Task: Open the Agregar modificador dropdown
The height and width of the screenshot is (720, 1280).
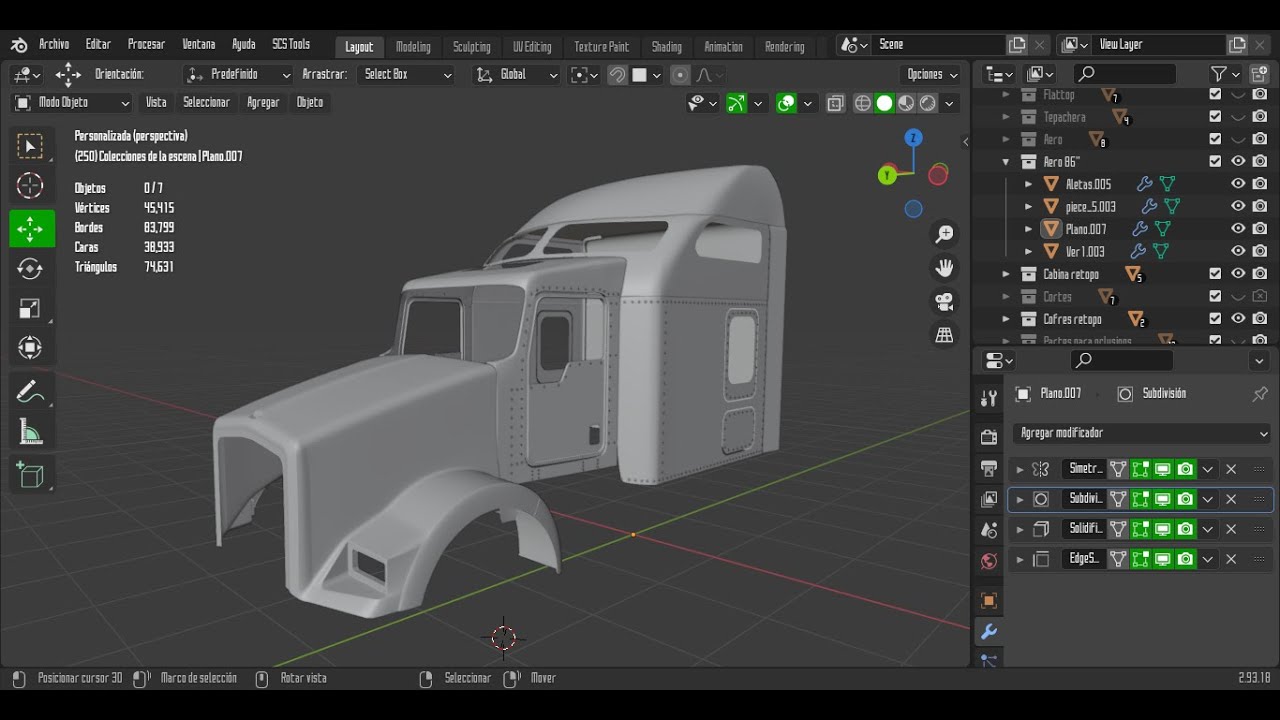Action: click(1142, 433)
